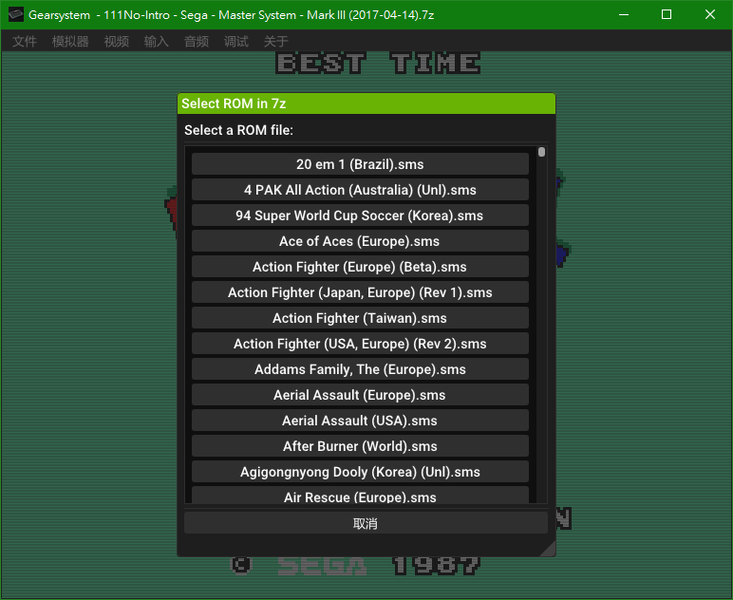Open the 音频 menu
The image size is (733, 600).
click(x=196, y=41)
